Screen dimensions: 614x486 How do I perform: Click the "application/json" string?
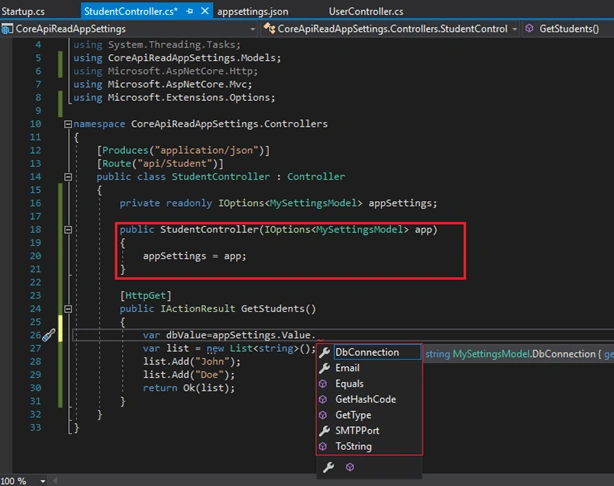pyautogui.click(x=206, y=150)
